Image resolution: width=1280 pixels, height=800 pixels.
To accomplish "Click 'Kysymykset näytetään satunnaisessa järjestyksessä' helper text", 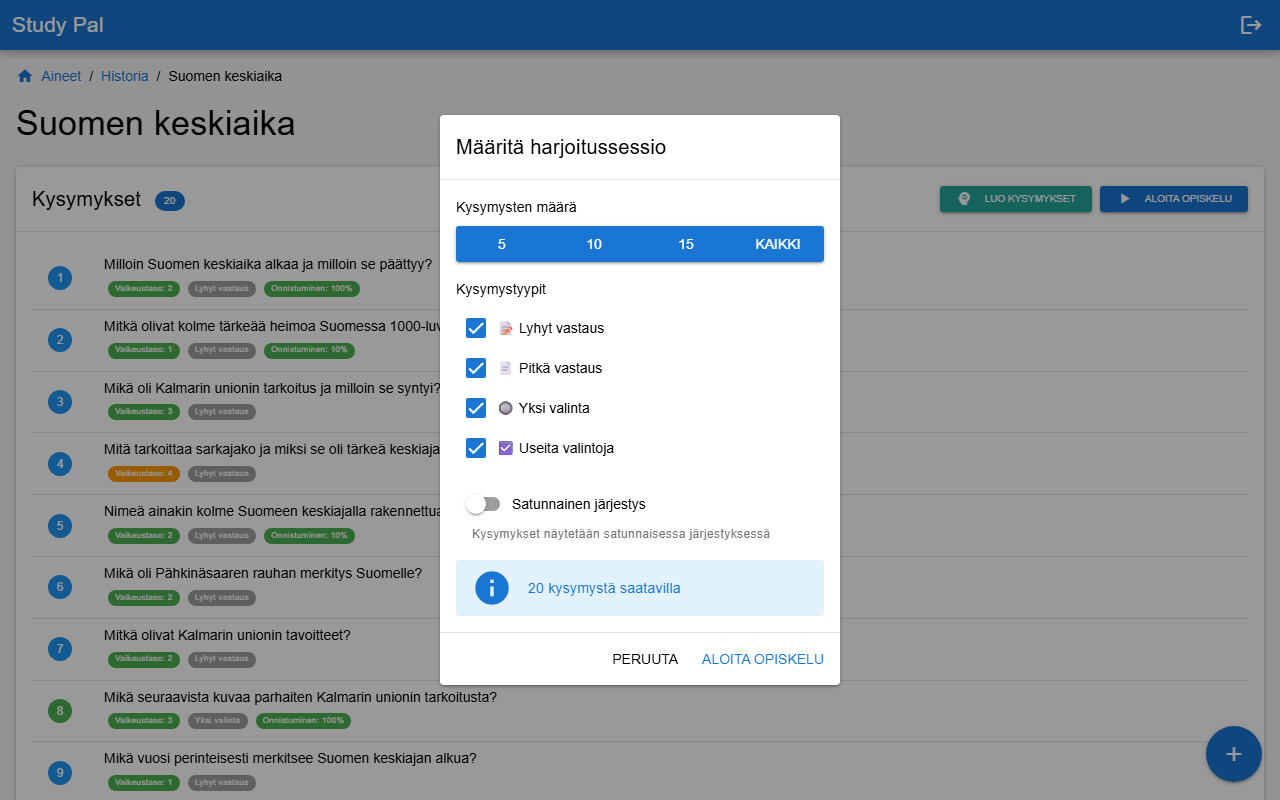I will pyautogui.click(x=621, y=534).
